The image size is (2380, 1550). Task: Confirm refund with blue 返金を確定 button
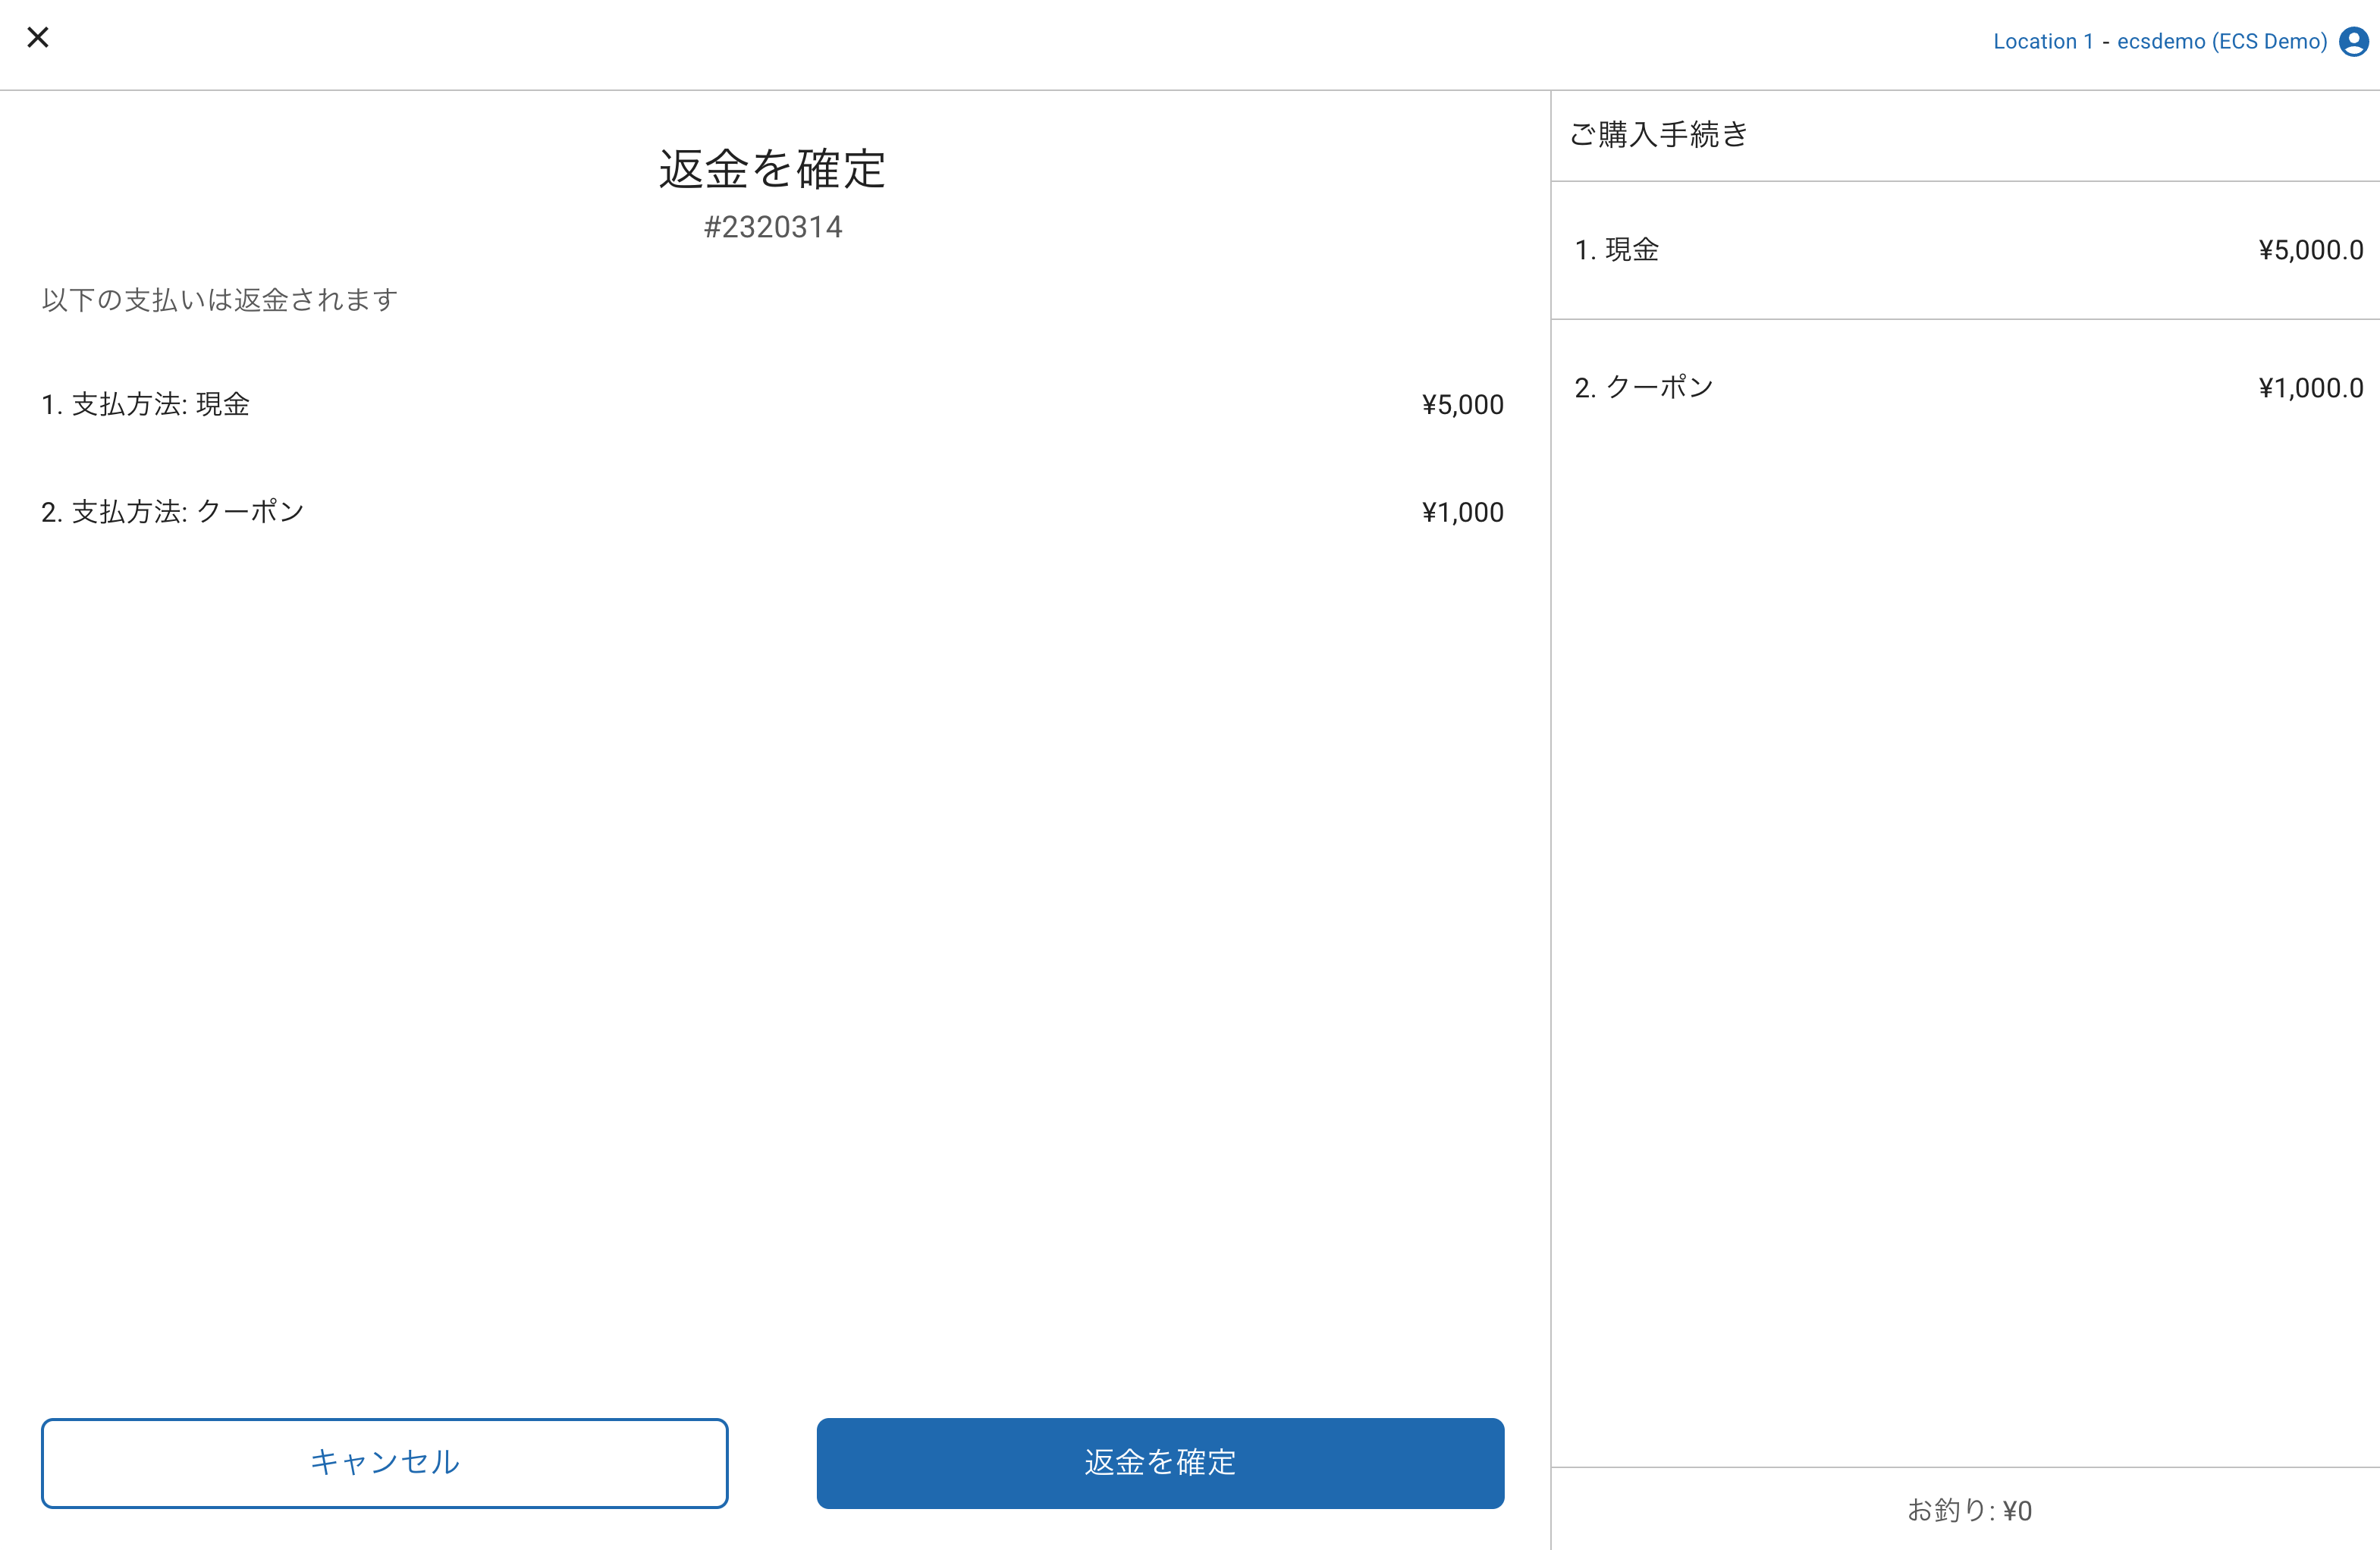1160,1462
